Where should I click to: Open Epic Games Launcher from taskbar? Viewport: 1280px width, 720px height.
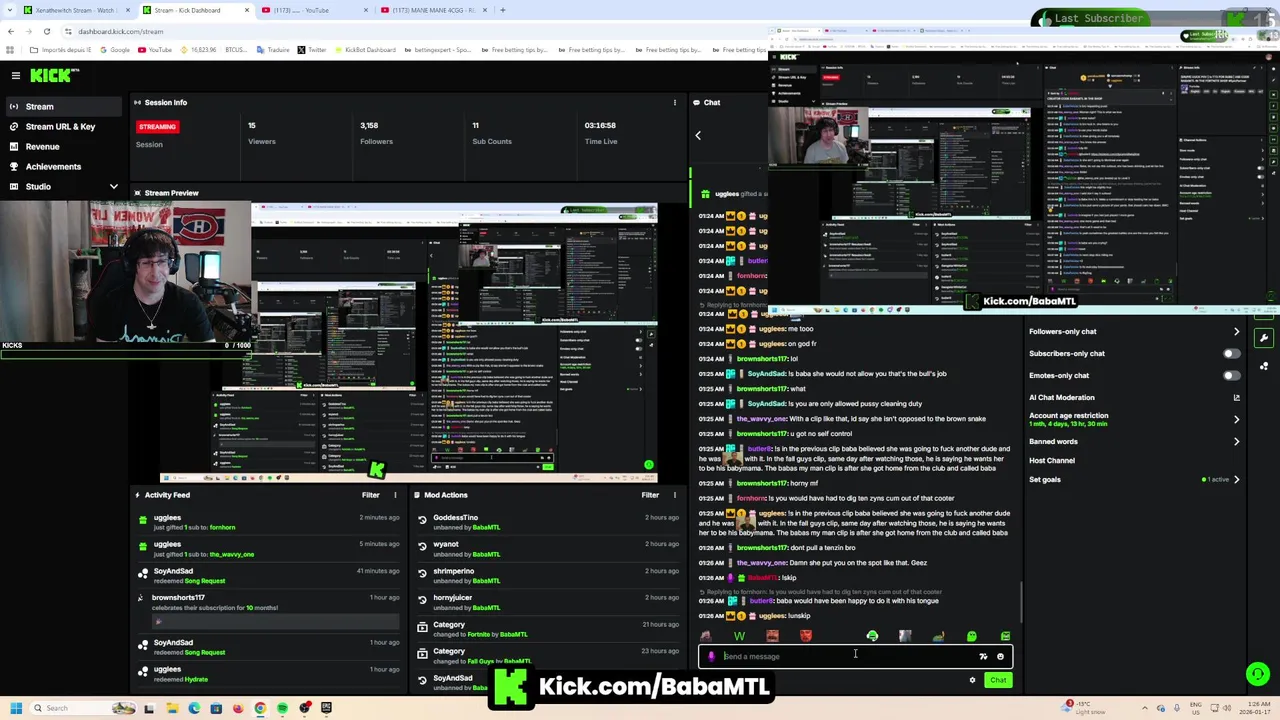(x=326, y=708)
